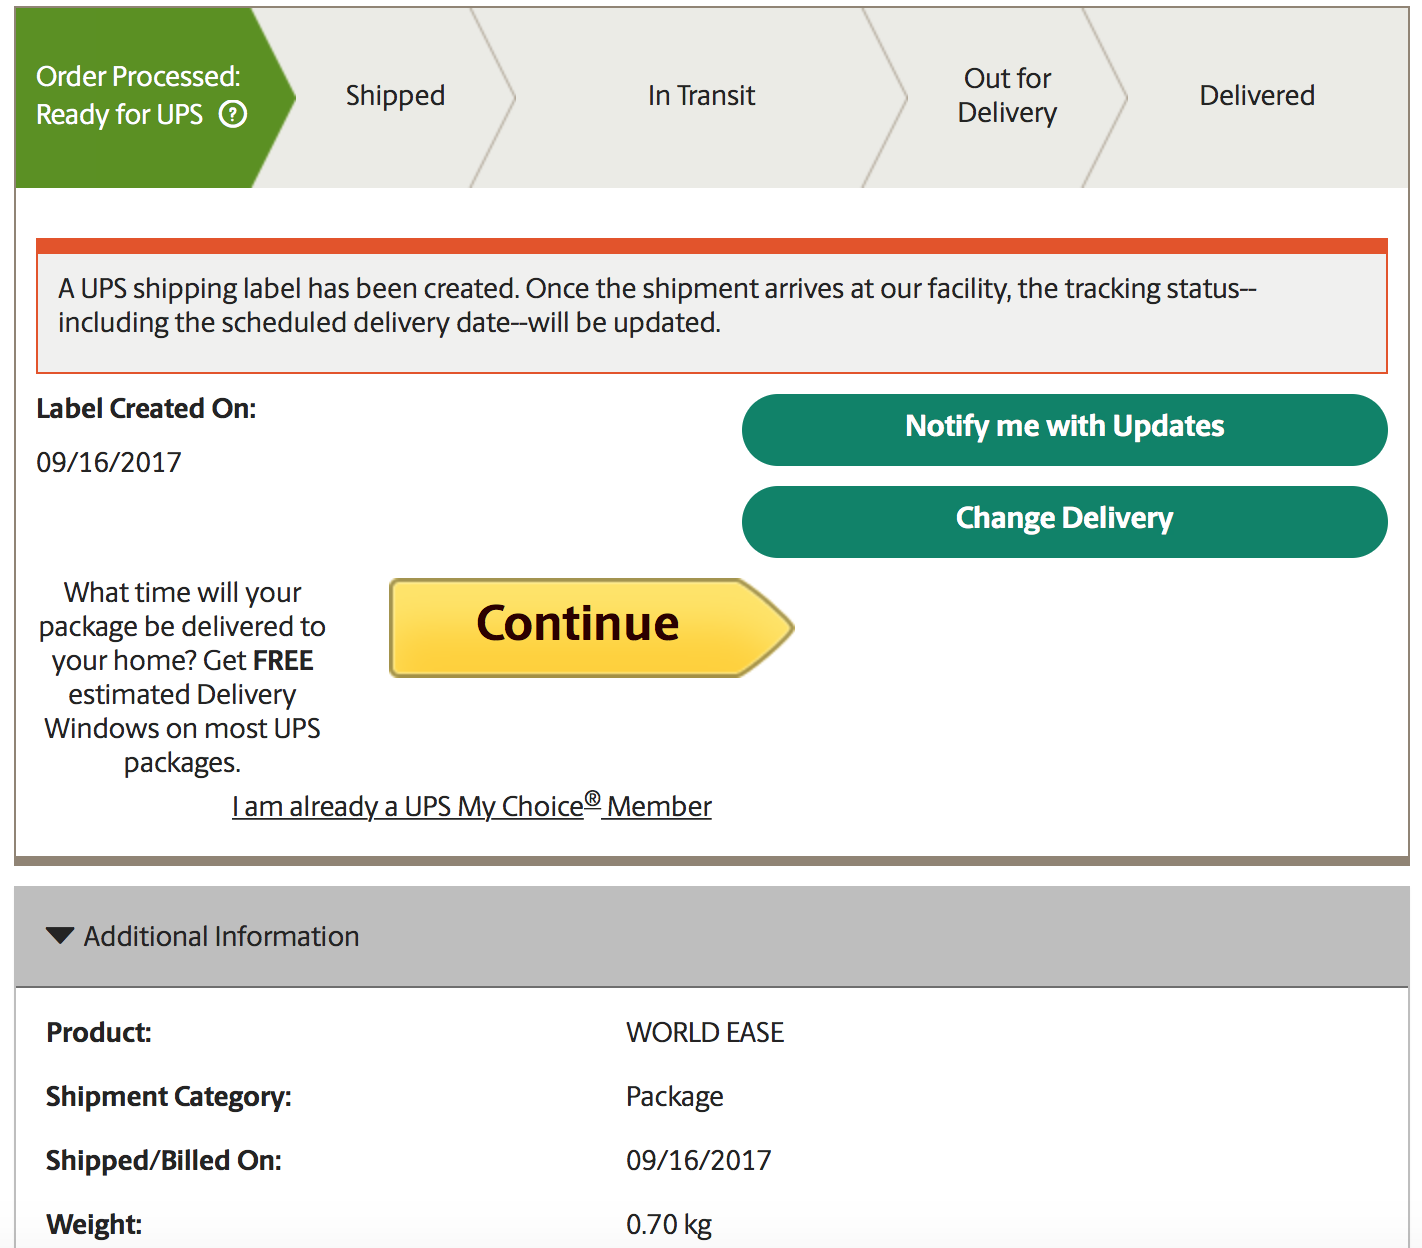This screenshot has width=1422, height=1248.
Task: Click the 0.70 kg weight value
Action: tap(669, 1224)
